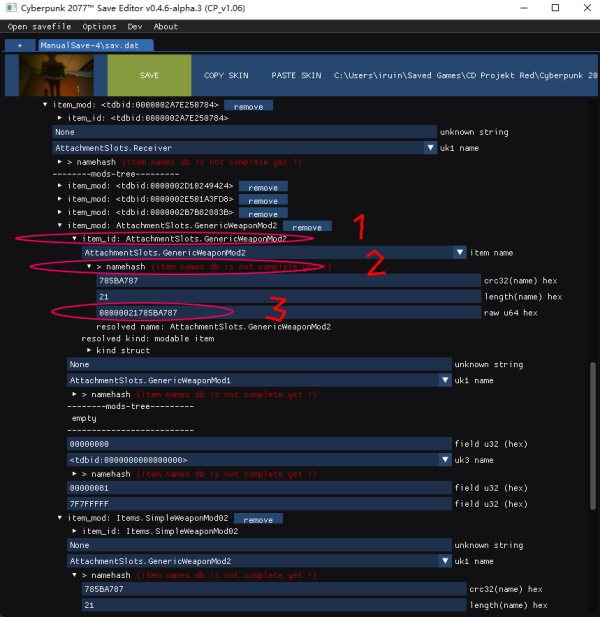Collapse the item_id AttachmentSlots.GenericWeaponMod2 node
This screenshot has height=617, width=600.
tap(74, 239)
